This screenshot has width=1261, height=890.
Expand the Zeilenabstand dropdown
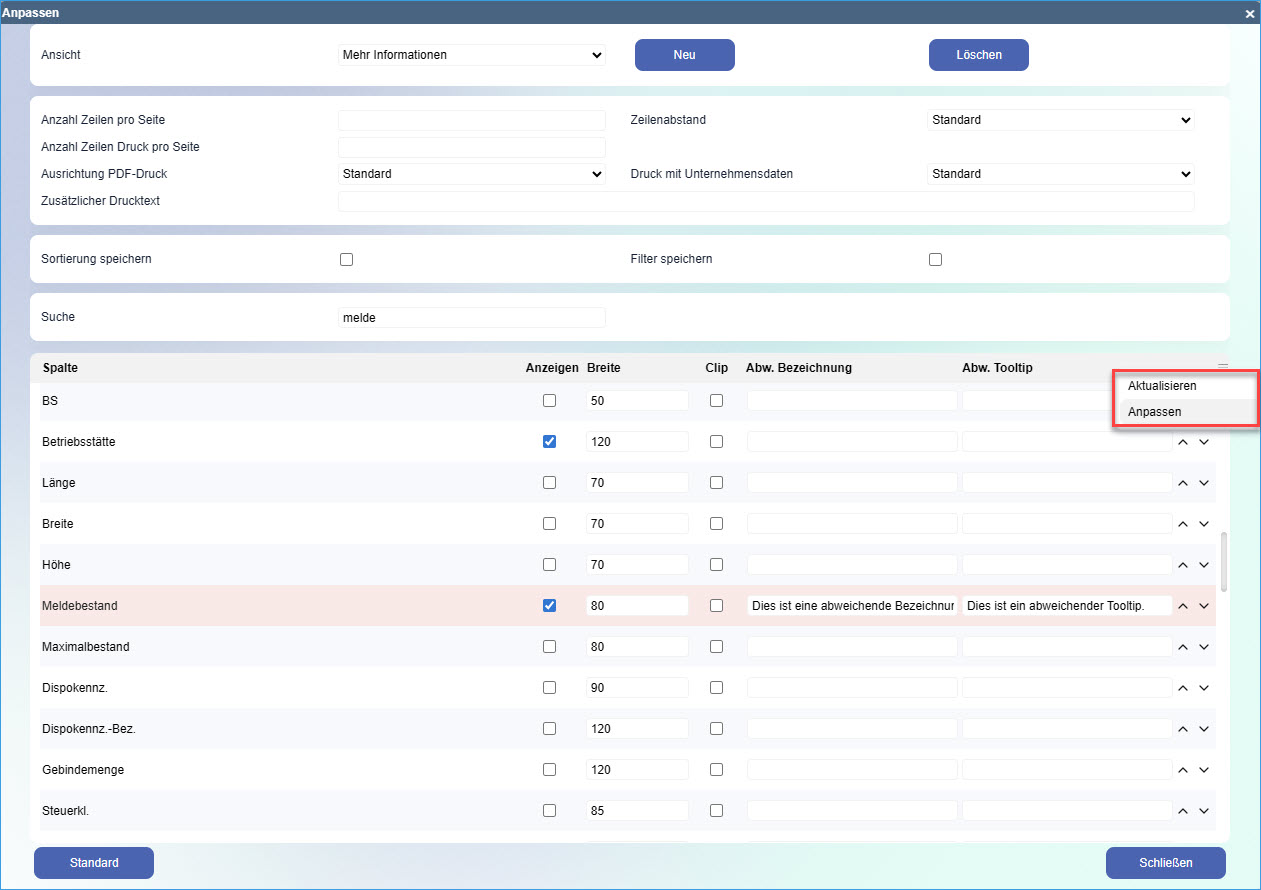1060,120
